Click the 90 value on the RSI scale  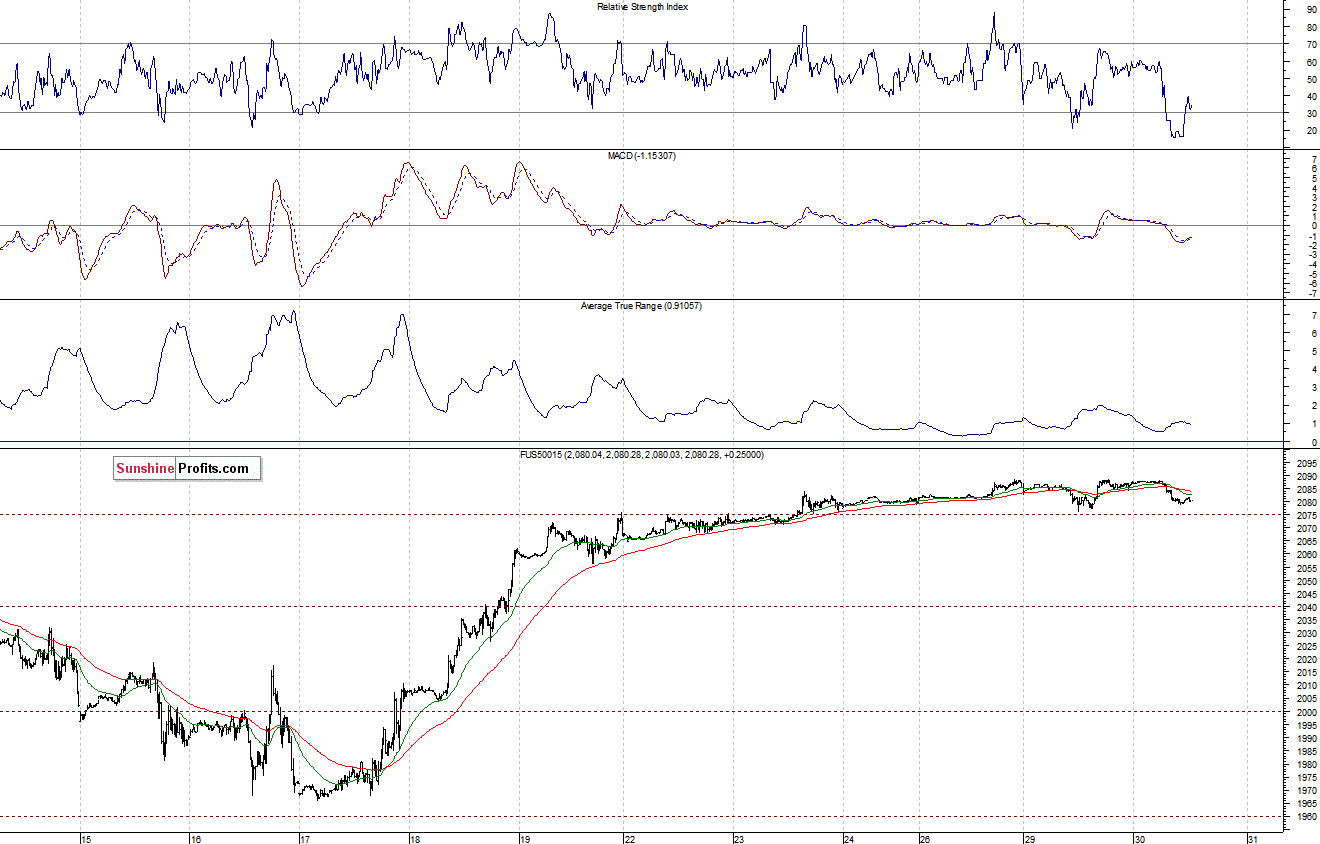[x=1312, y=9]
